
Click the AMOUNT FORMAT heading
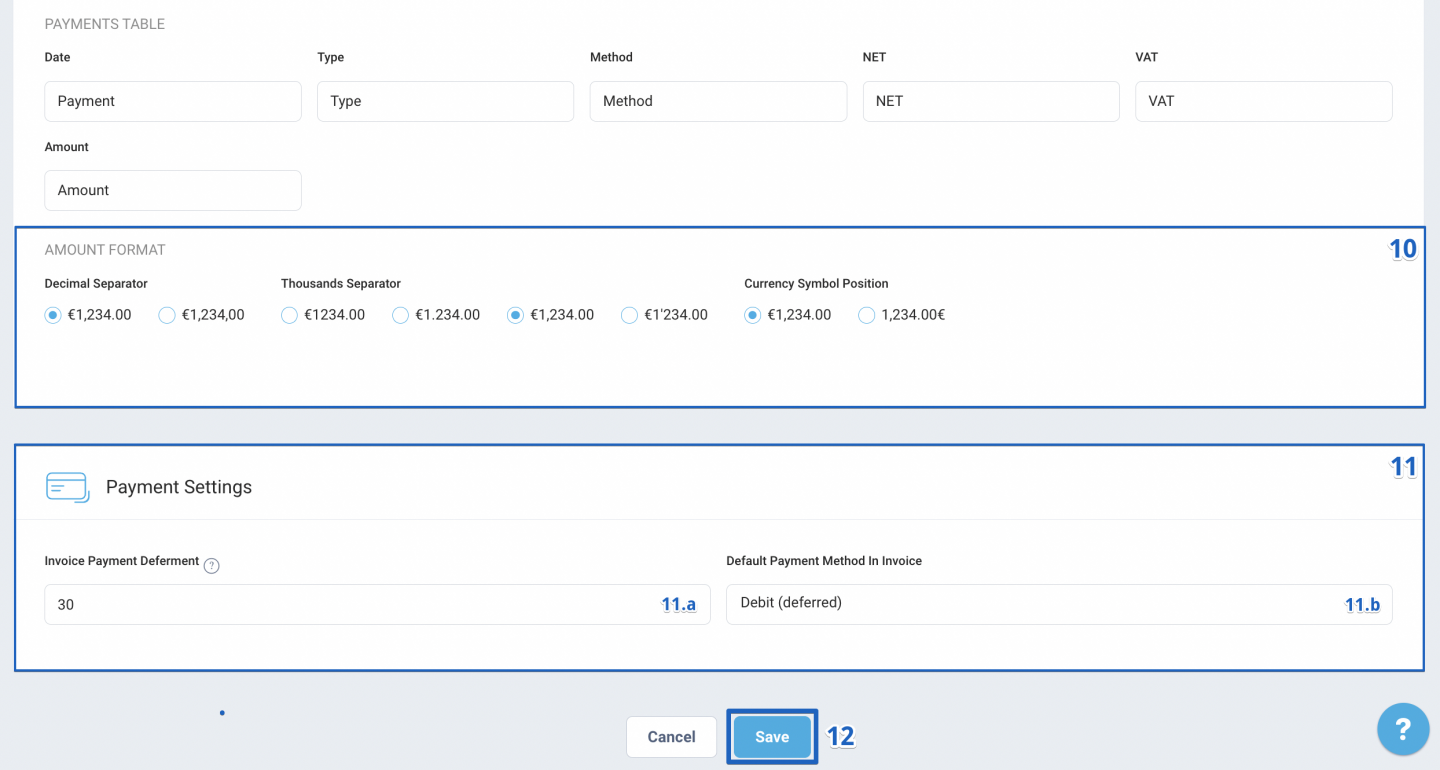105,250
